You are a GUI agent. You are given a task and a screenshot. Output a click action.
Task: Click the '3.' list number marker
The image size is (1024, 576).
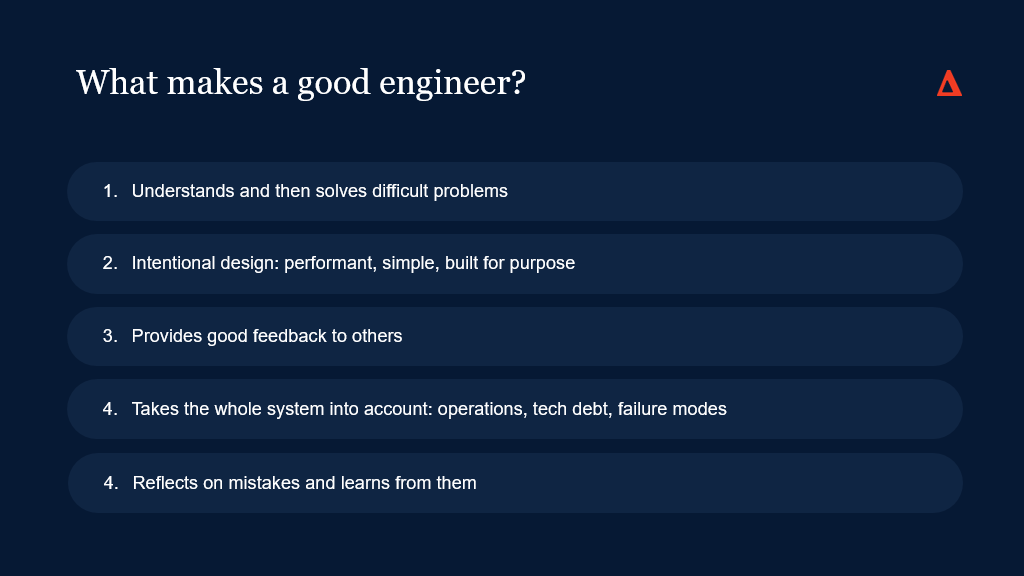pyautogui.click(x=110, y=336)
